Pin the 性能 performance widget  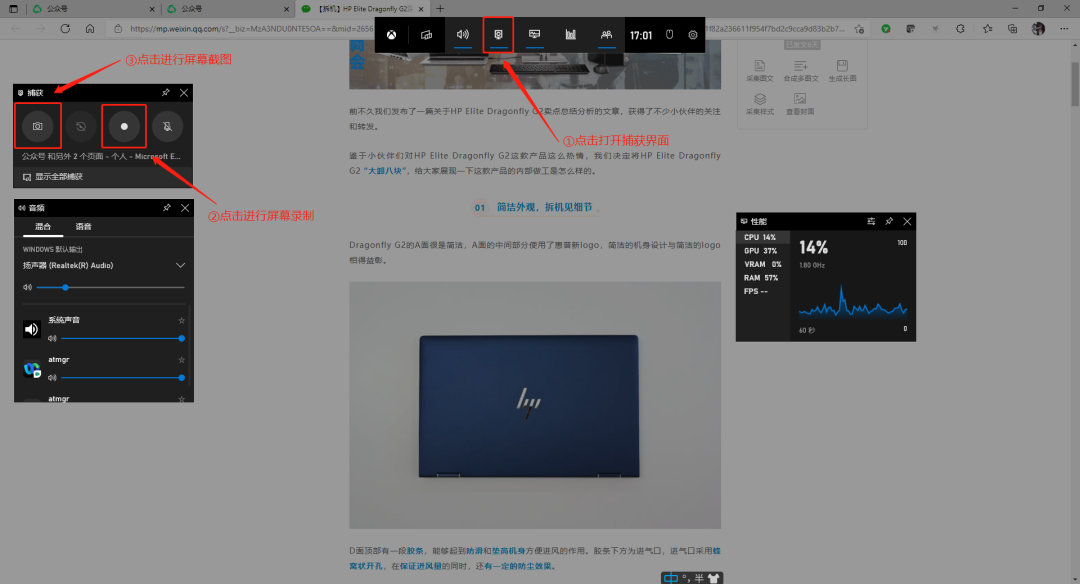click(889, 221)
